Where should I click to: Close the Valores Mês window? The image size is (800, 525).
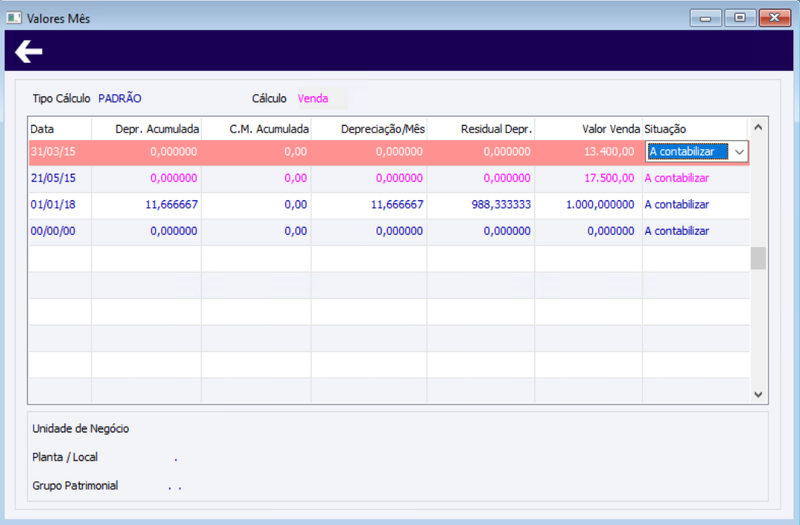pos(774,18)
